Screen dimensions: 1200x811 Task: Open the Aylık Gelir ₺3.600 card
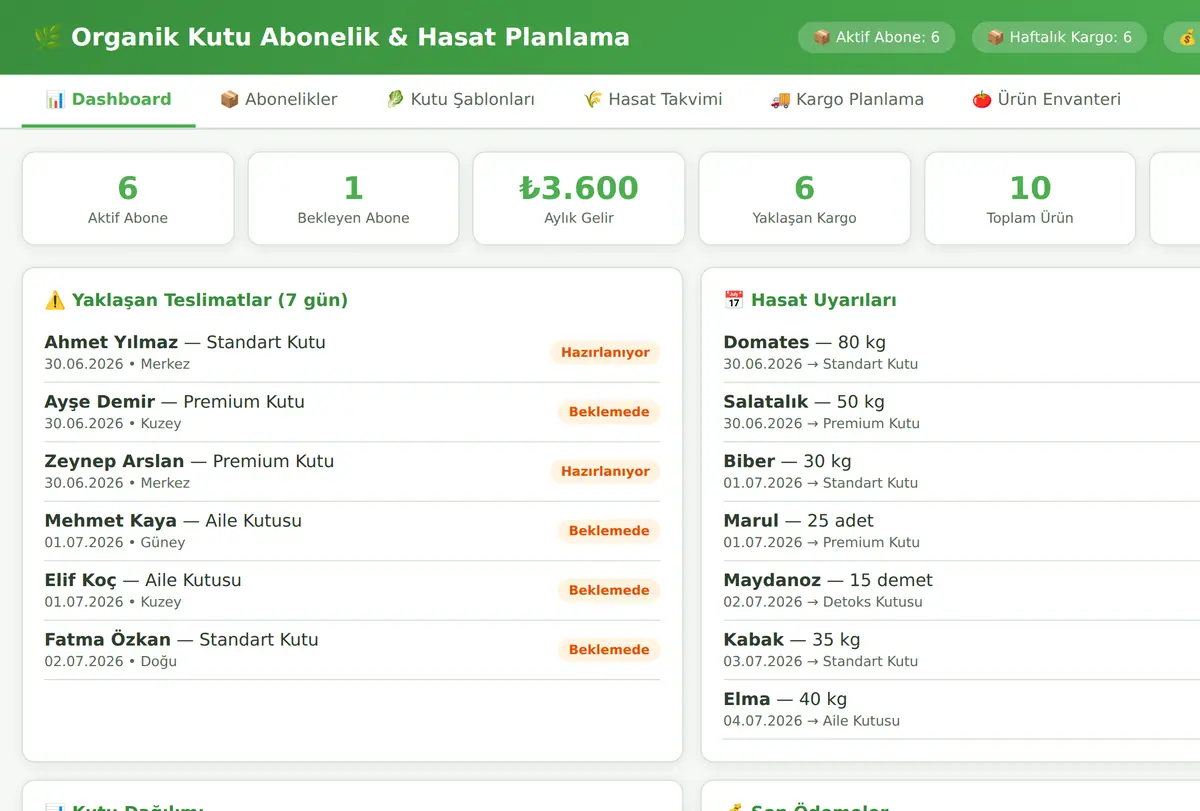[x=579, y=198]
